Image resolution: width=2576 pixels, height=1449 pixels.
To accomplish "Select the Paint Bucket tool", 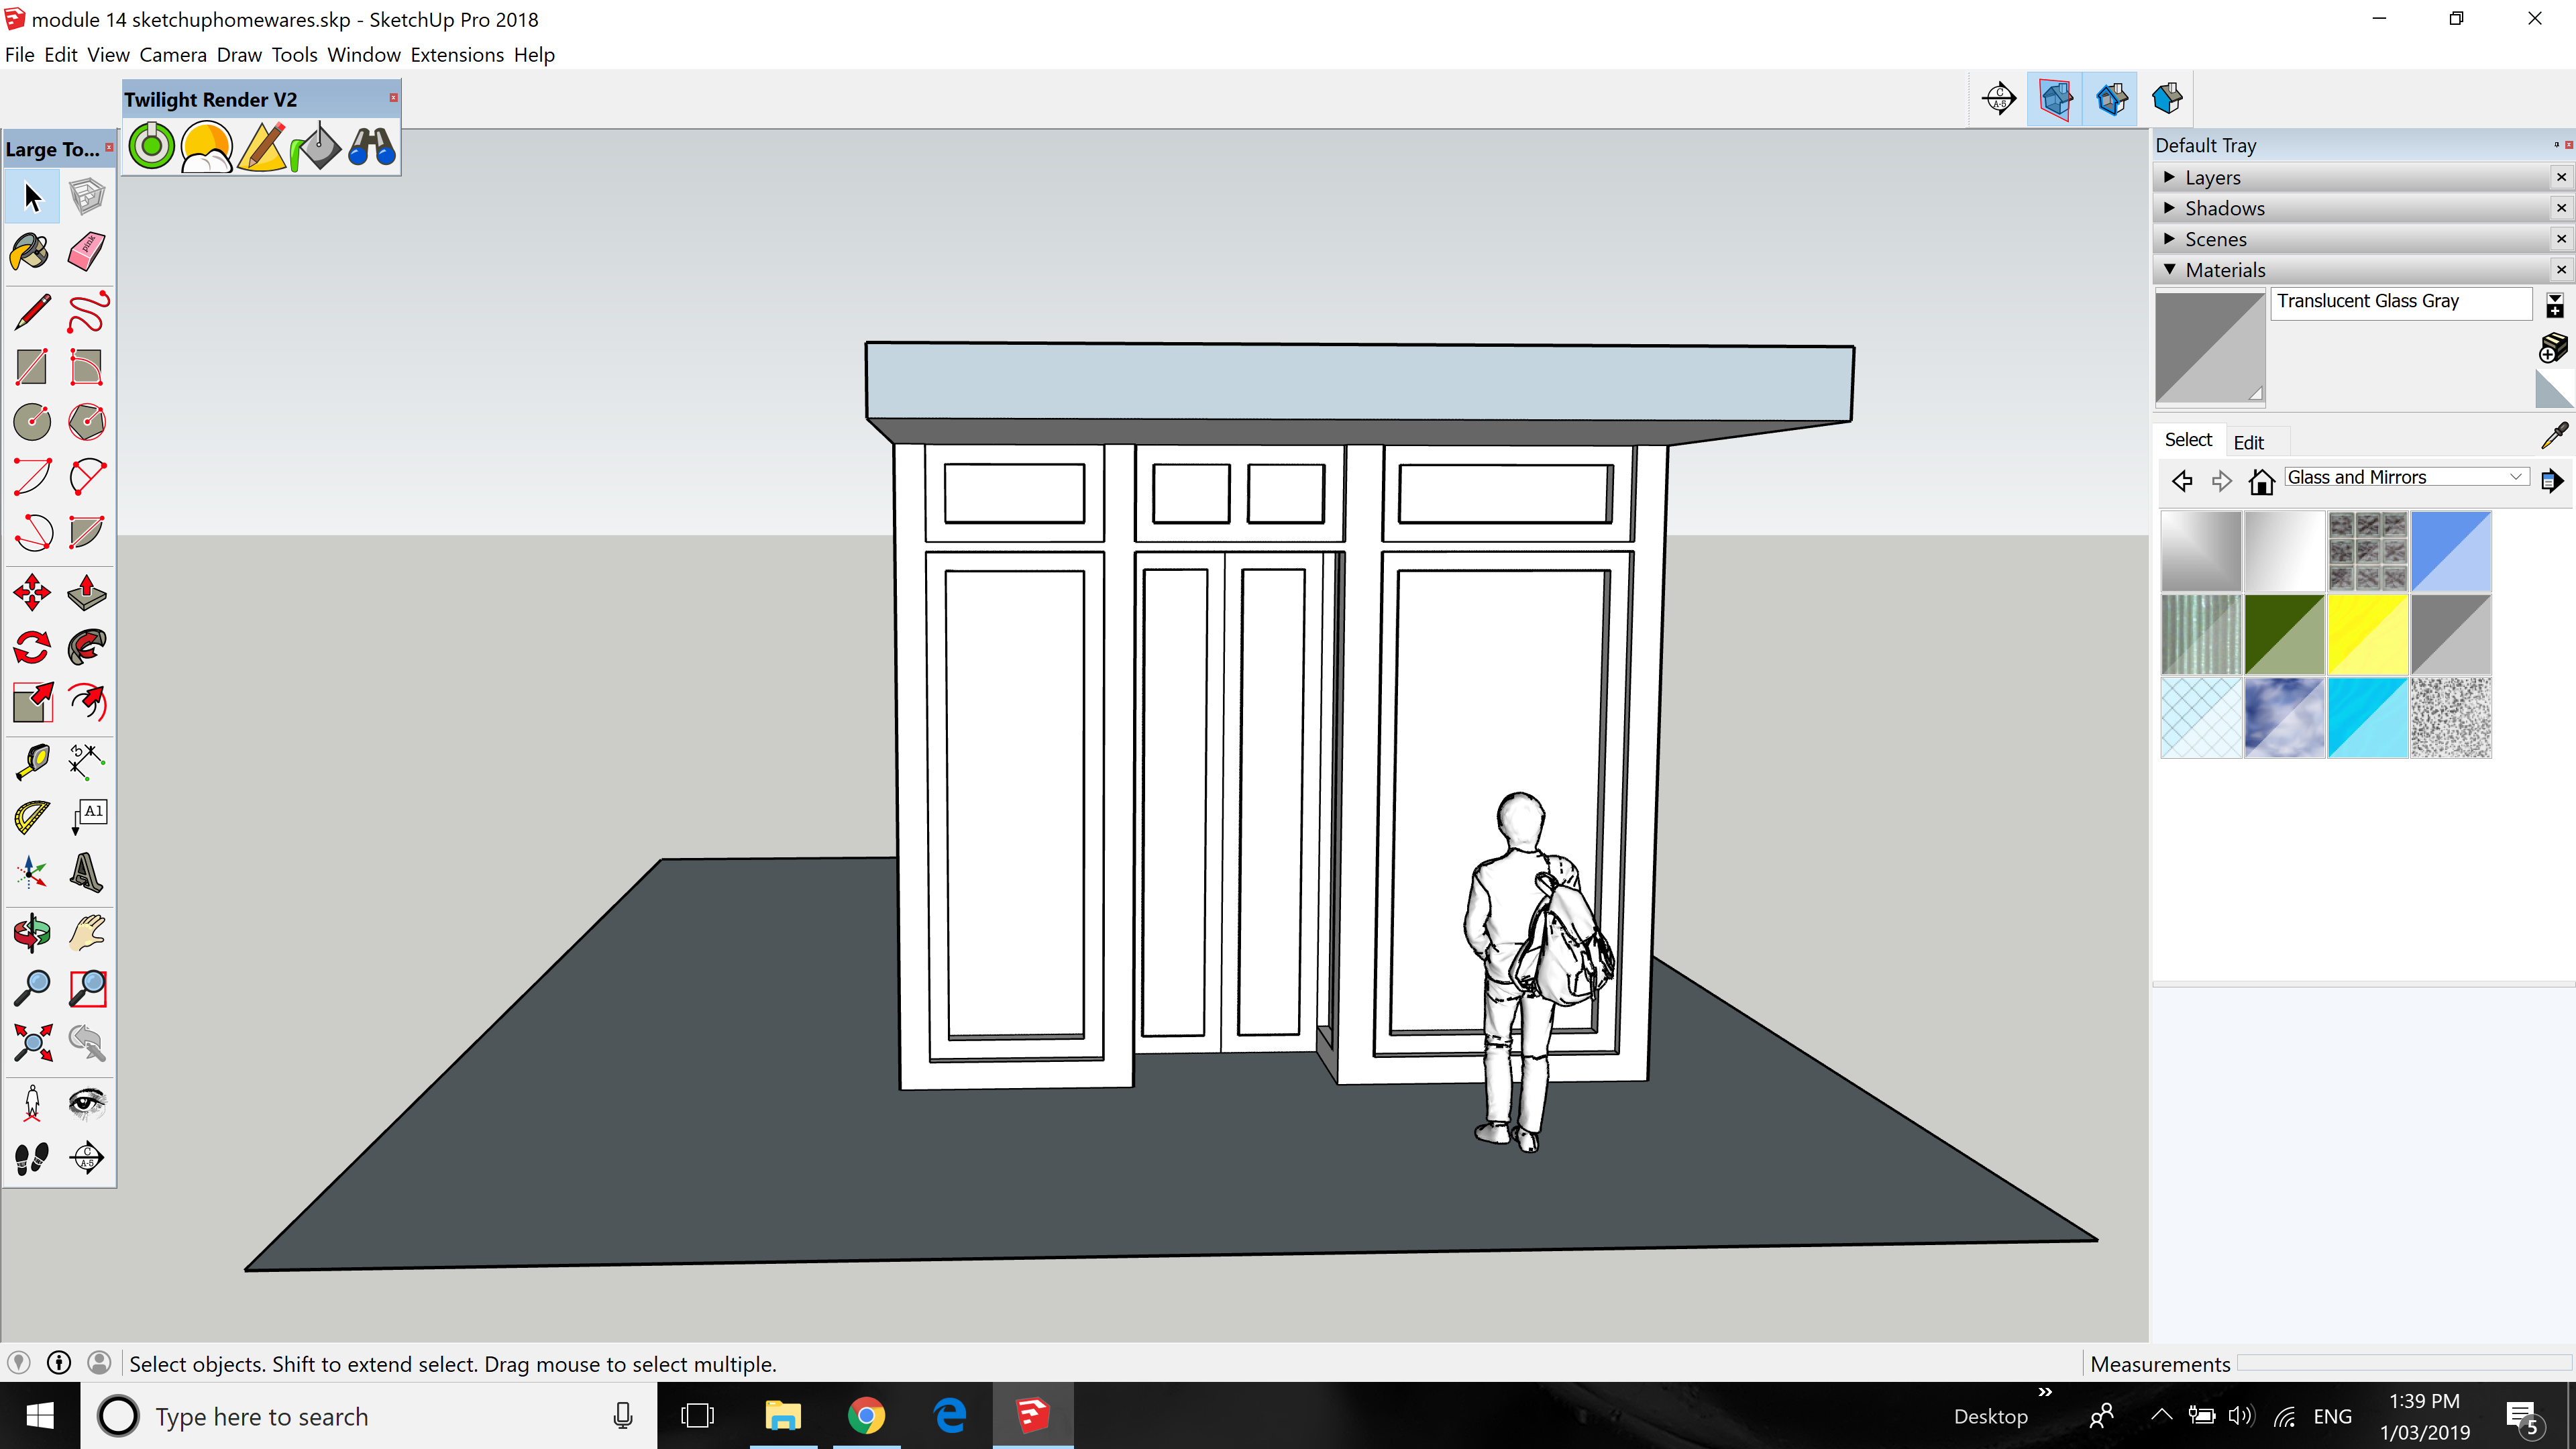I will coord(31,251).
